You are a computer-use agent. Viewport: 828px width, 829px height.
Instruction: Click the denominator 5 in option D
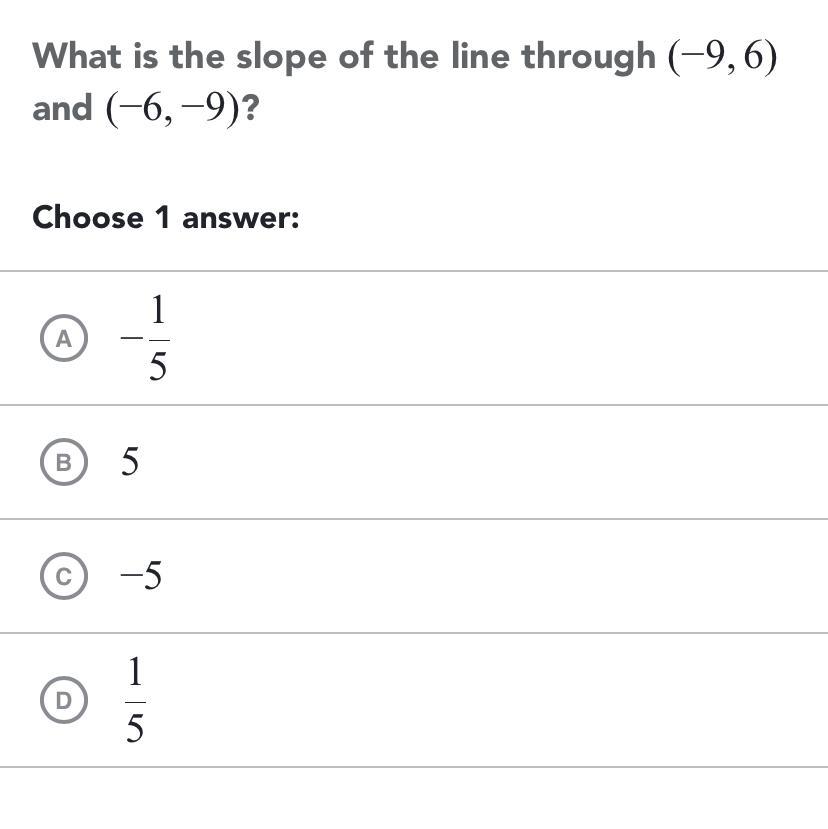point(135,728)
